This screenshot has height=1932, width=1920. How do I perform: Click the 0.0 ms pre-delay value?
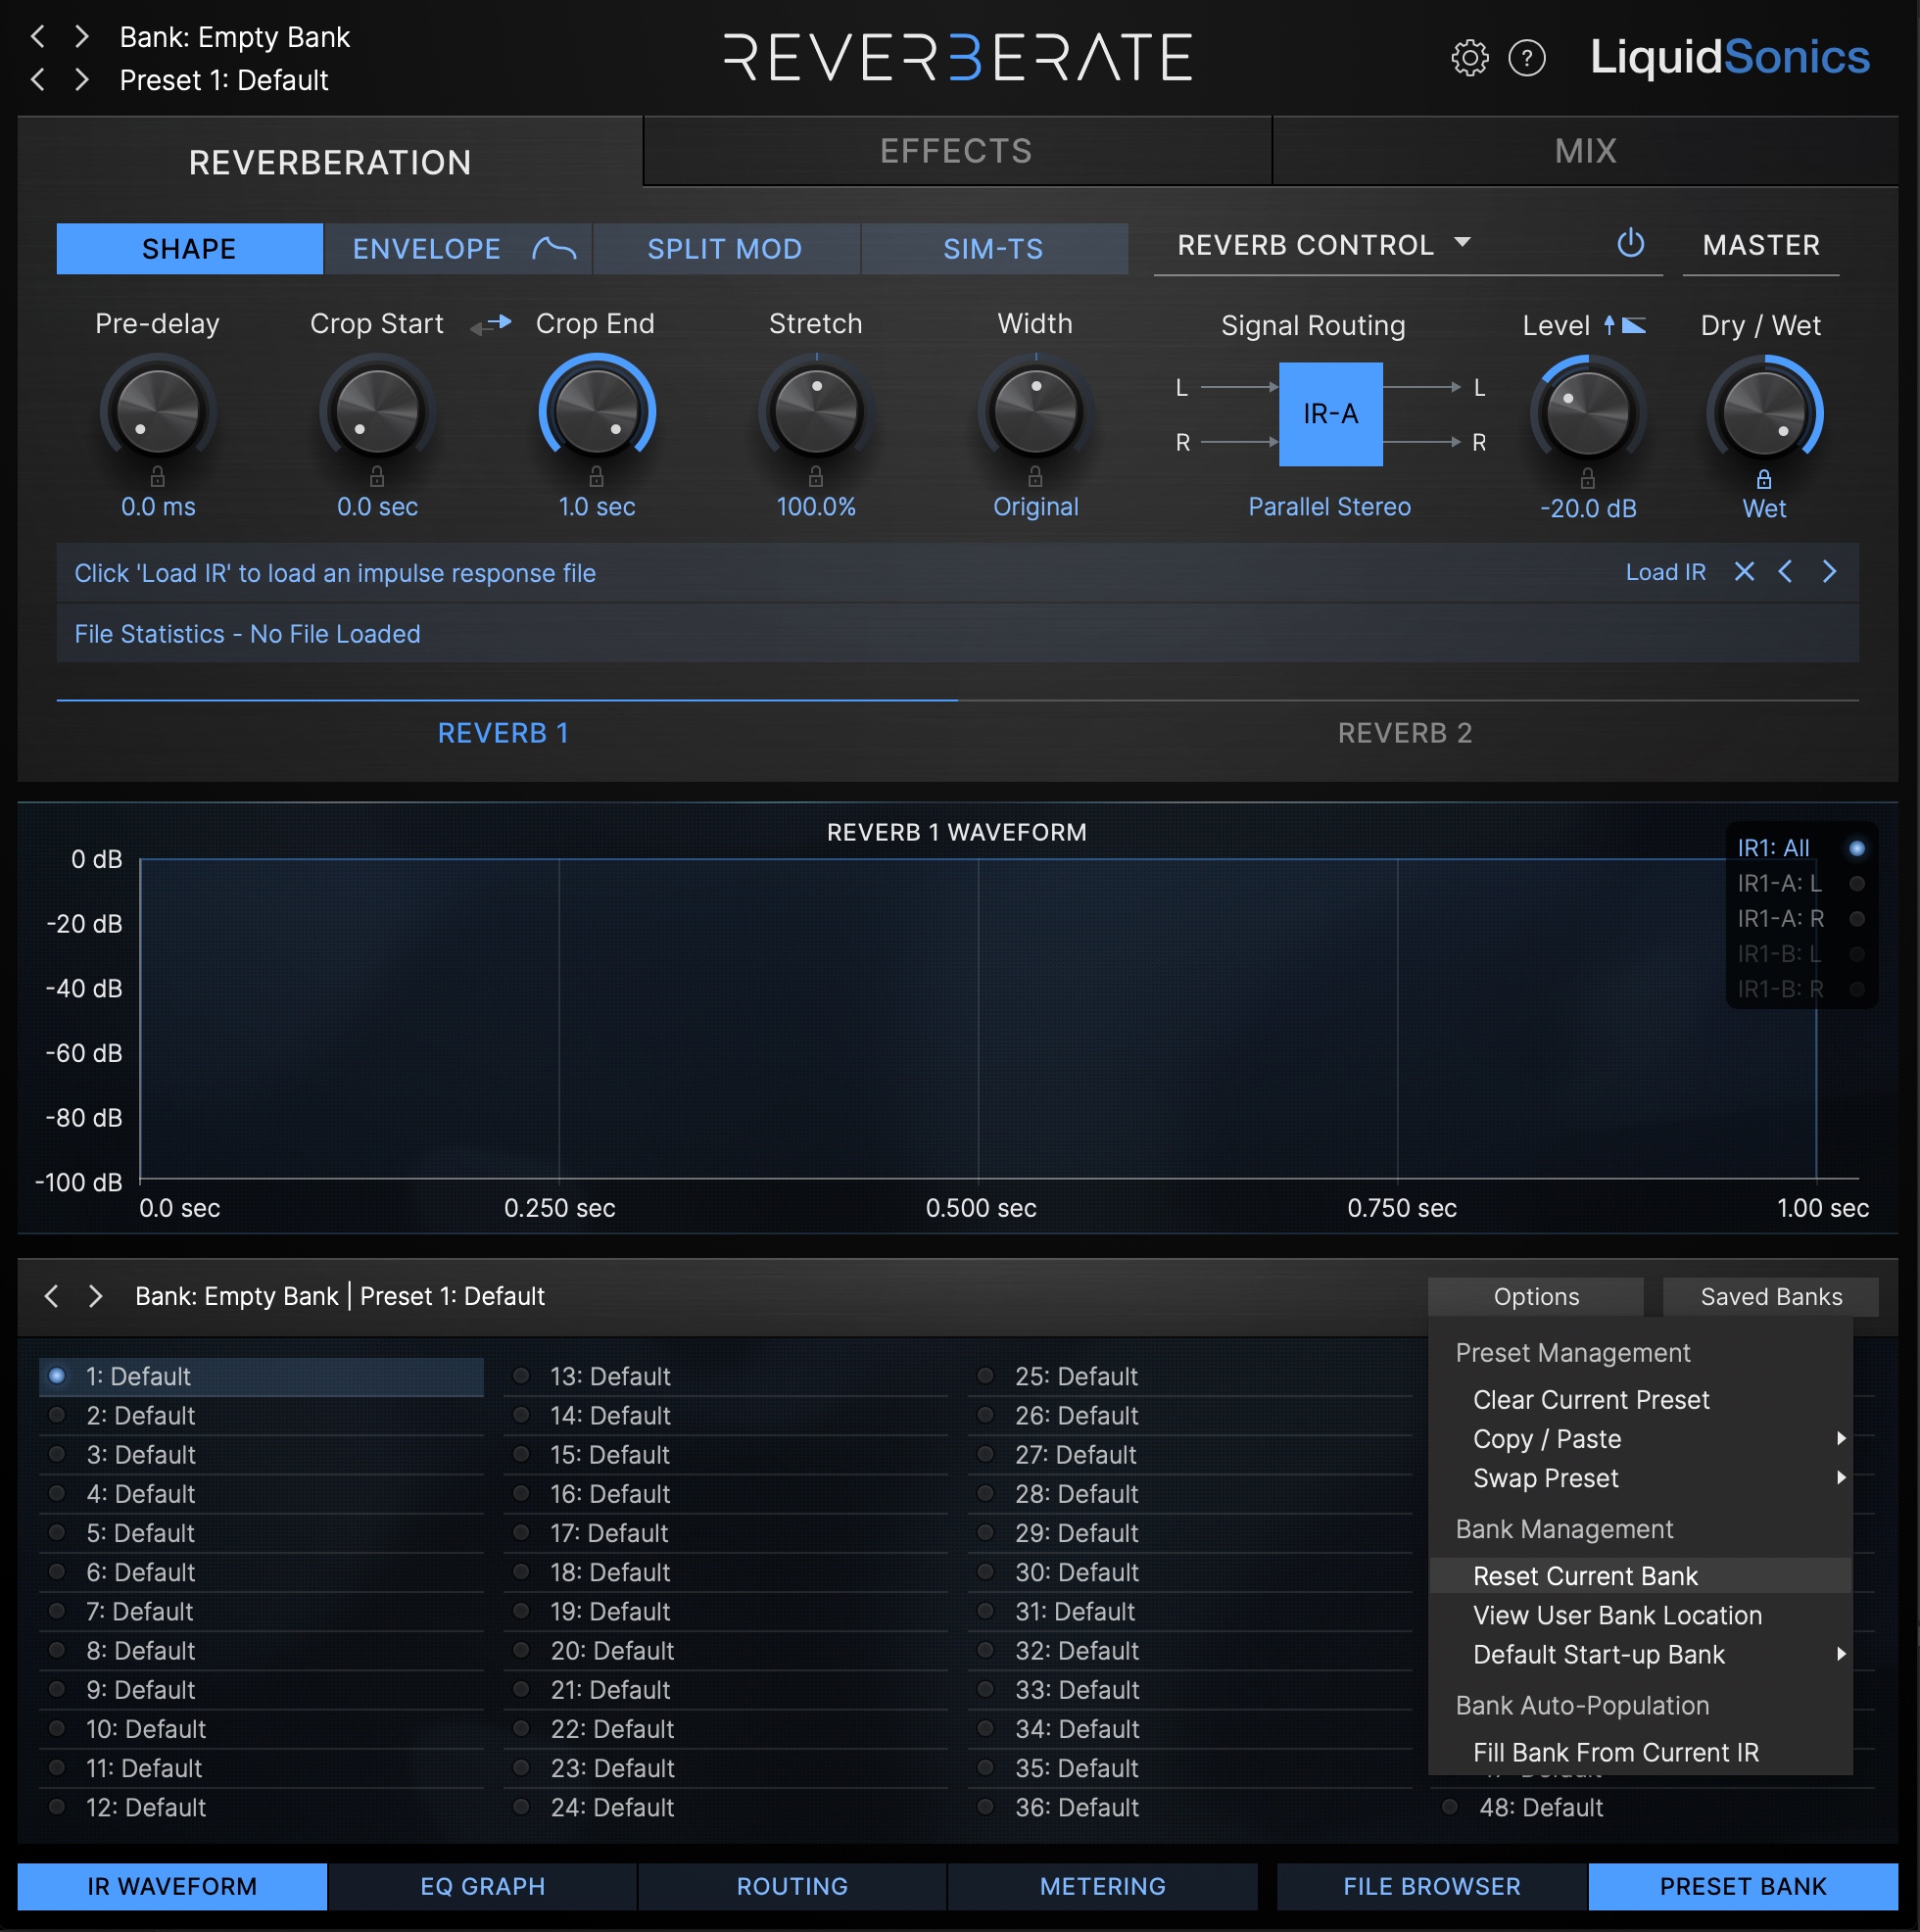pyautogui.click(x=158, y=507)
